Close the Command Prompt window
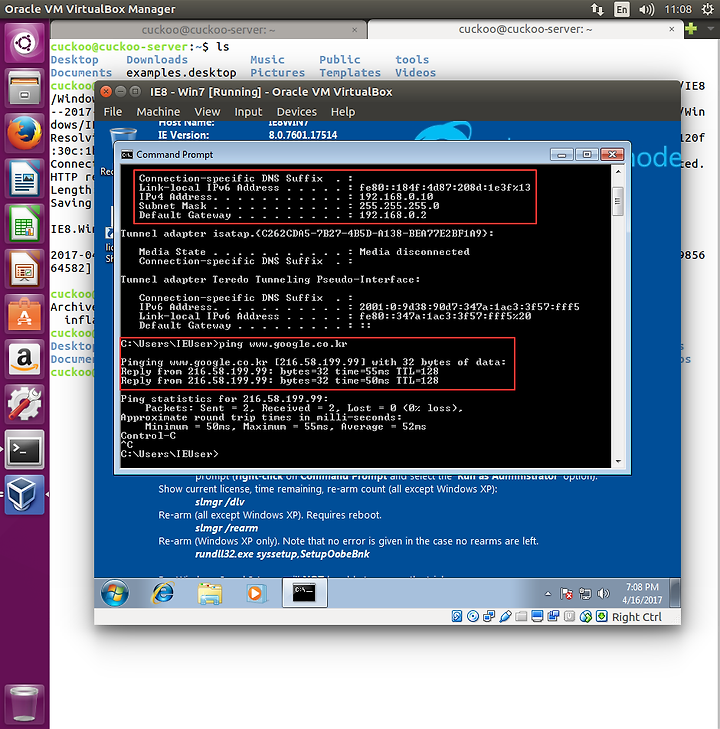The height and width of the screenshot is (729, 720). click(x=612, y=154)
